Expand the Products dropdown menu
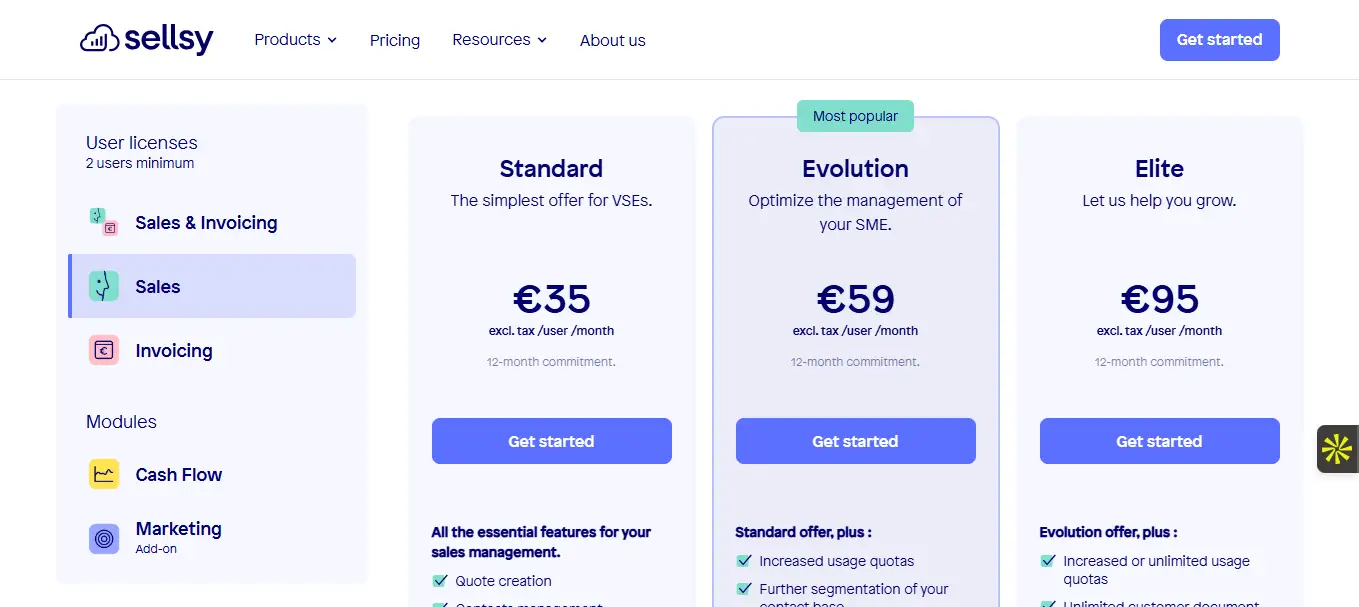Viewport: 1359px width, 607px height. click(295, 40)
